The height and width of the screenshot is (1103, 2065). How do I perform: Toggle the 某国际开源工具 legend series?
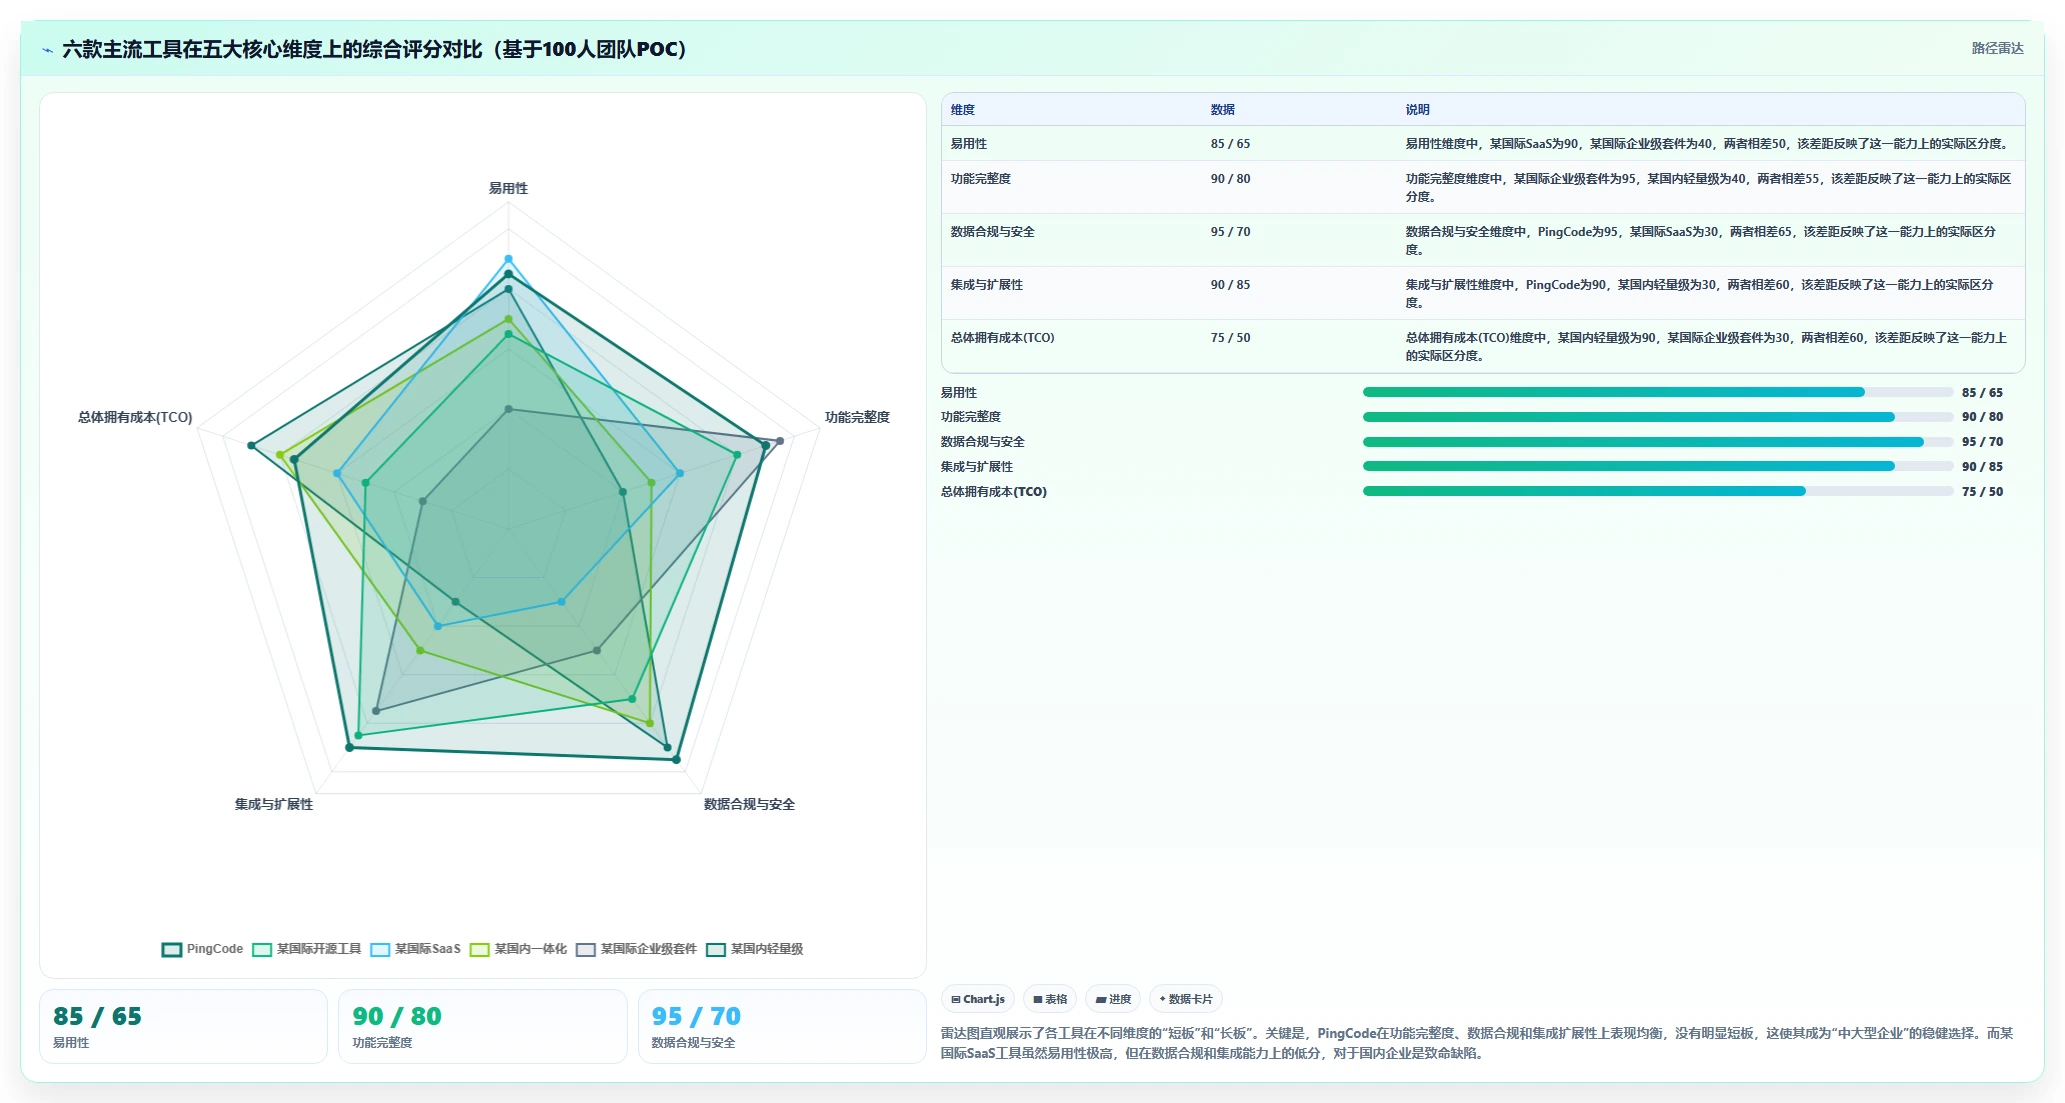pyautogui.click(x=307, y=949)
